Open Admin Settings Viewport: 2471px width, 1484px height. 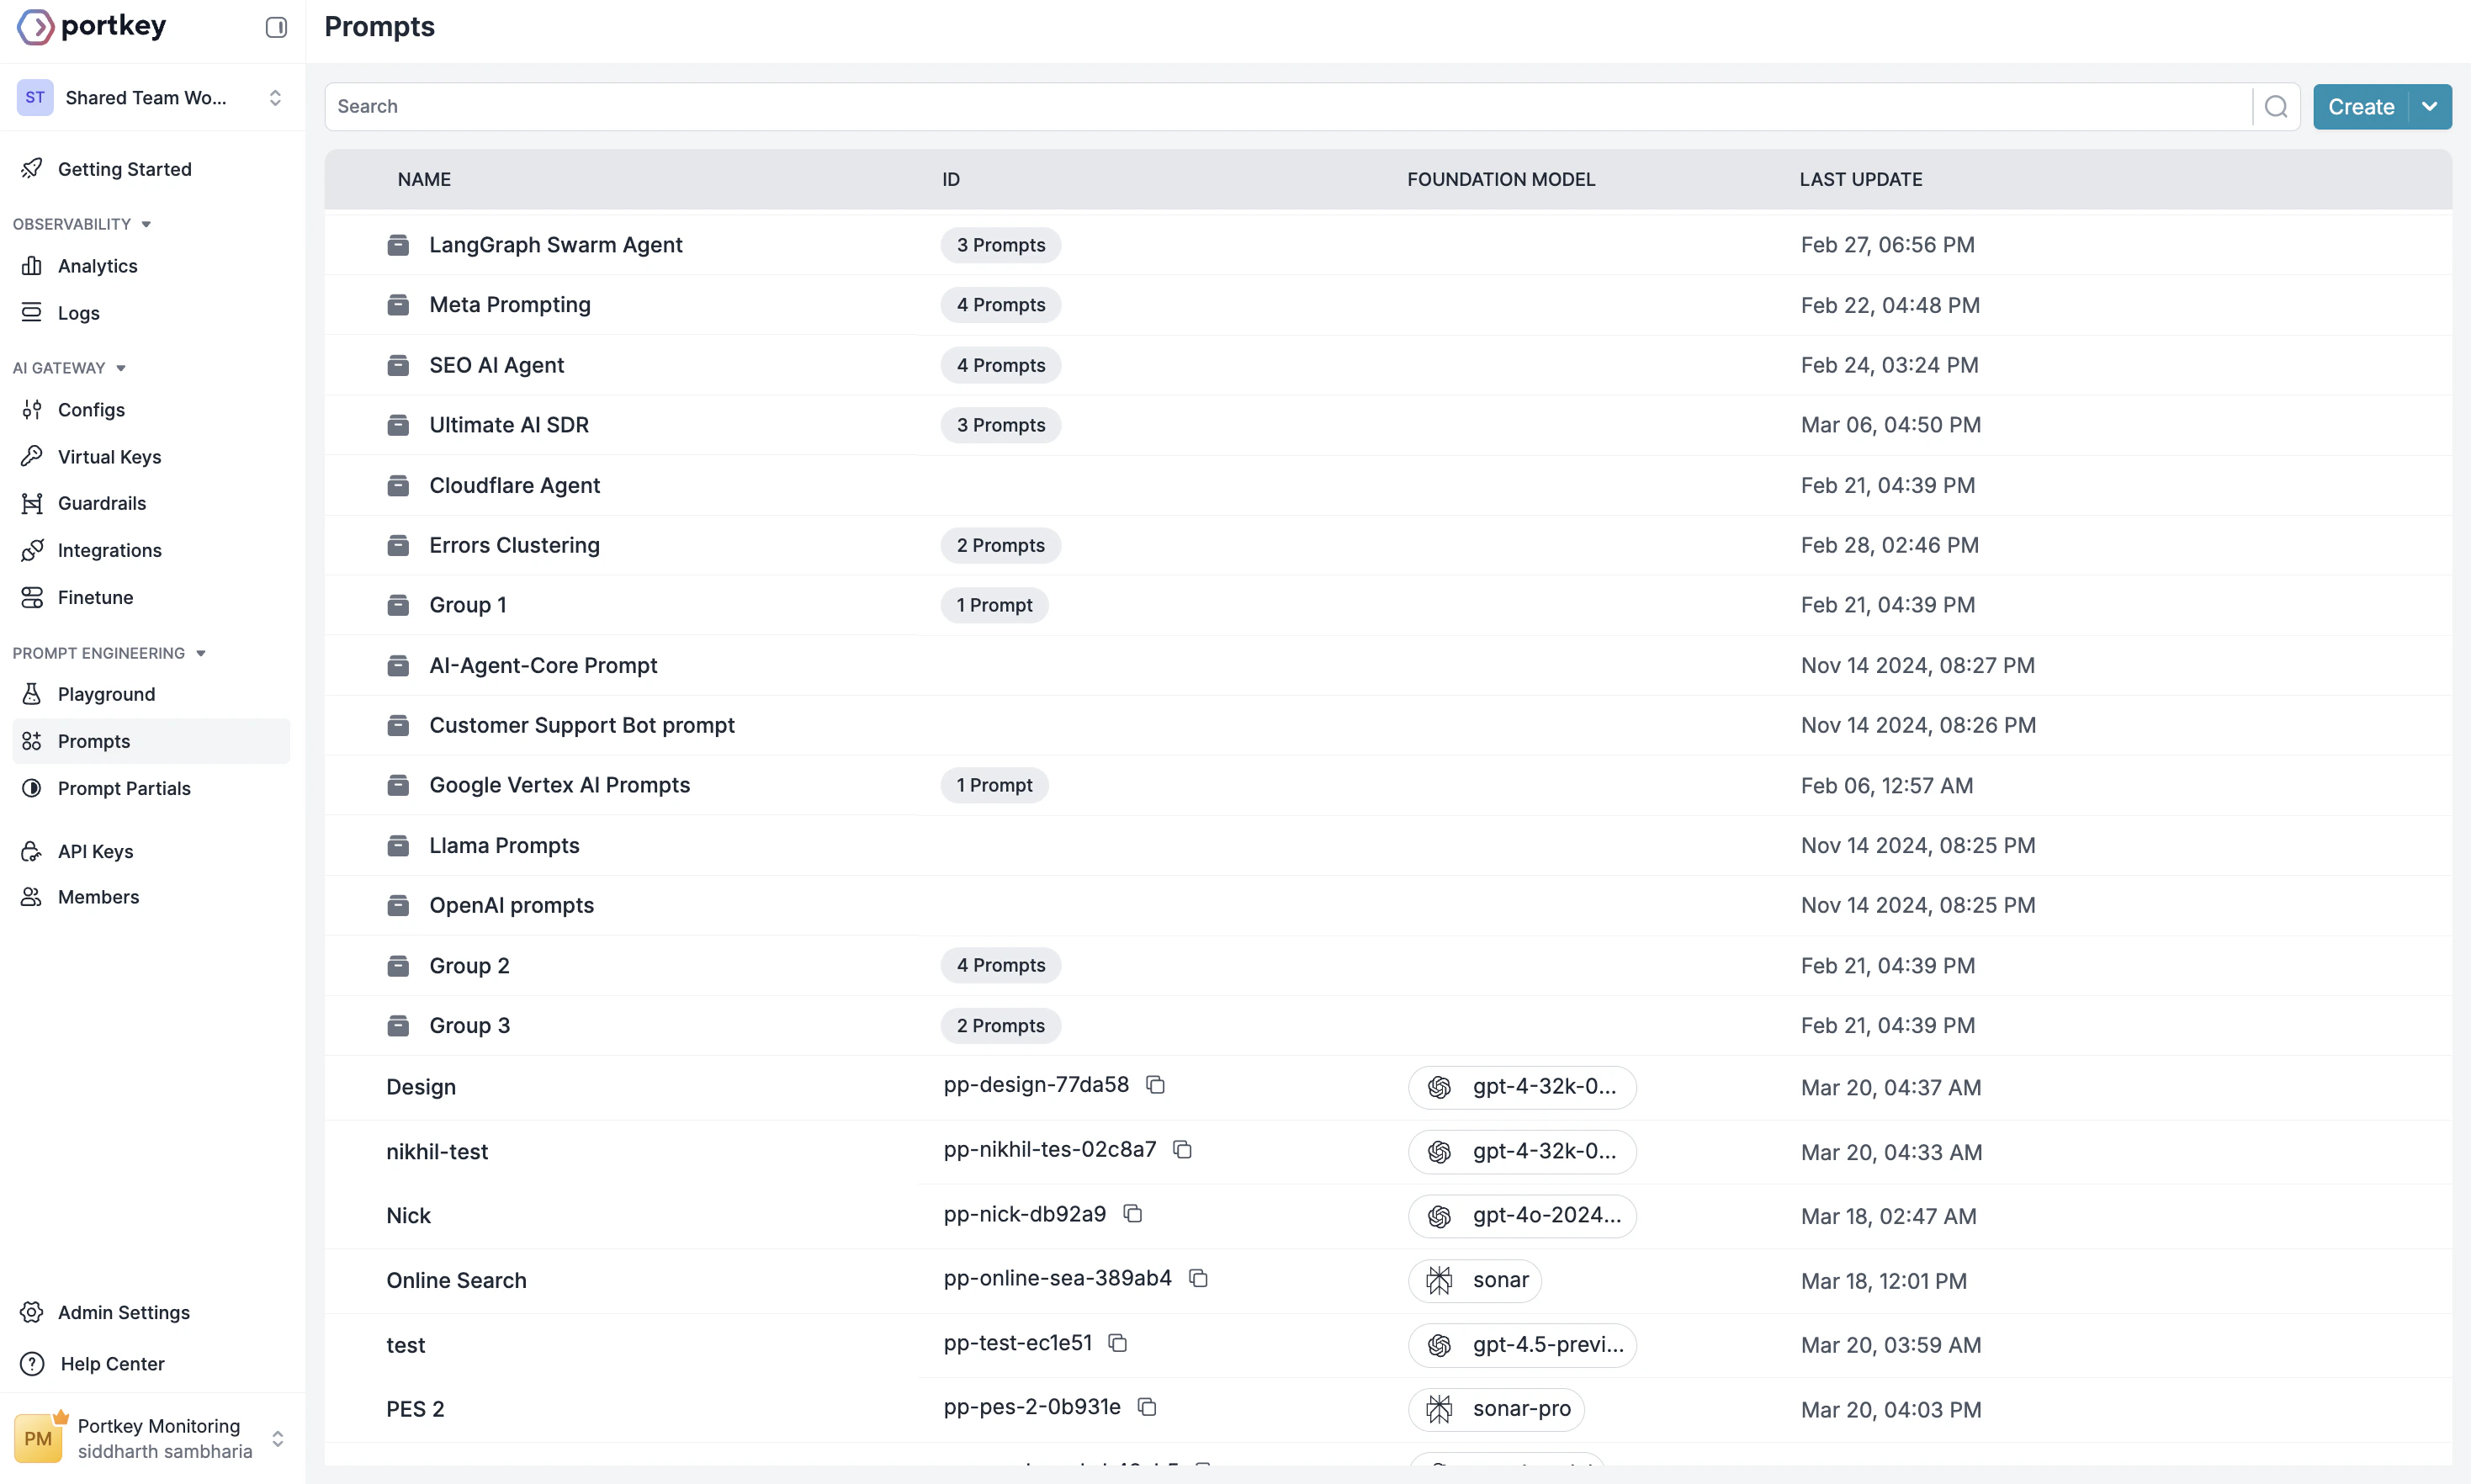click(122, 1312)
